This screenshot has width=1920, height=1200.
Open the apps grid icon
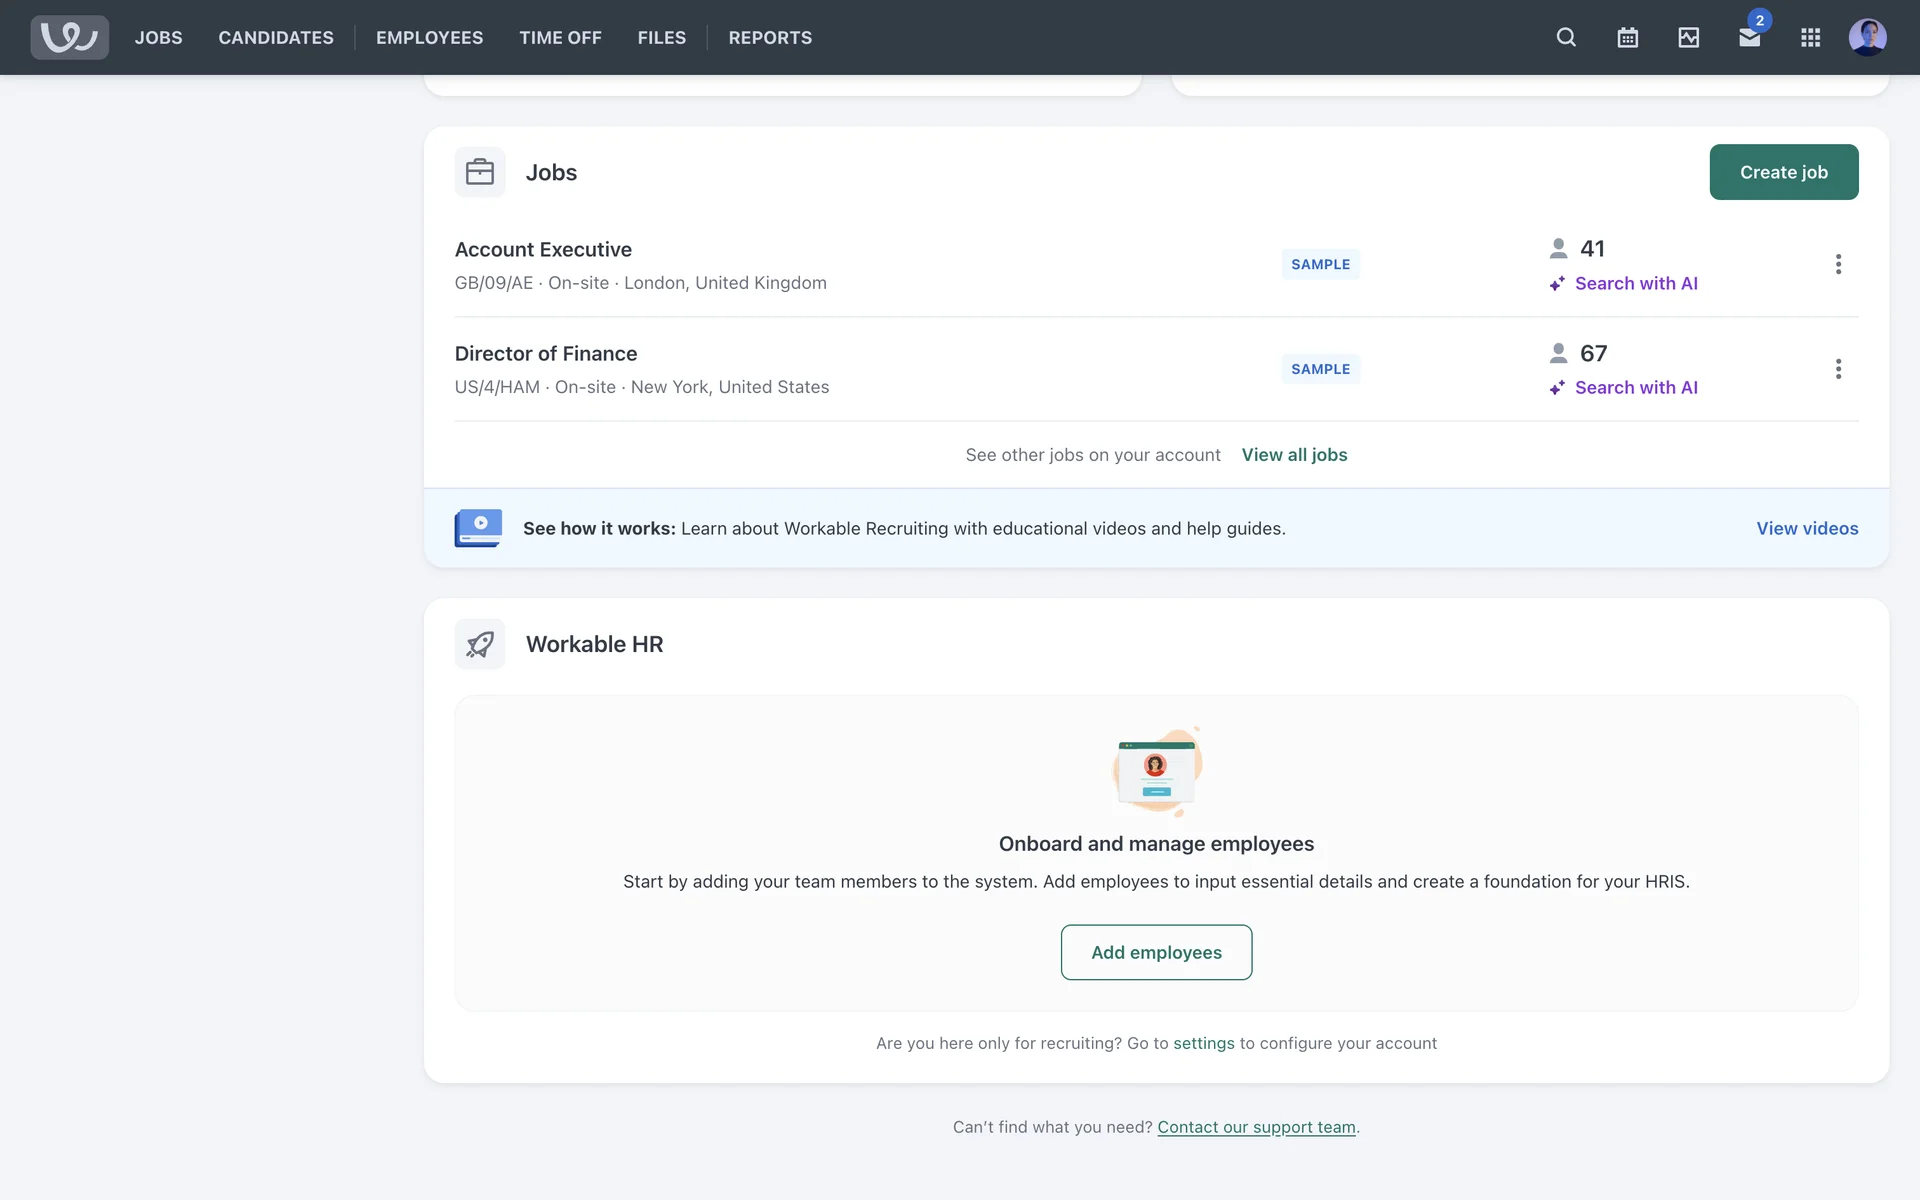pyautogui.click(x=1810, y=38)
